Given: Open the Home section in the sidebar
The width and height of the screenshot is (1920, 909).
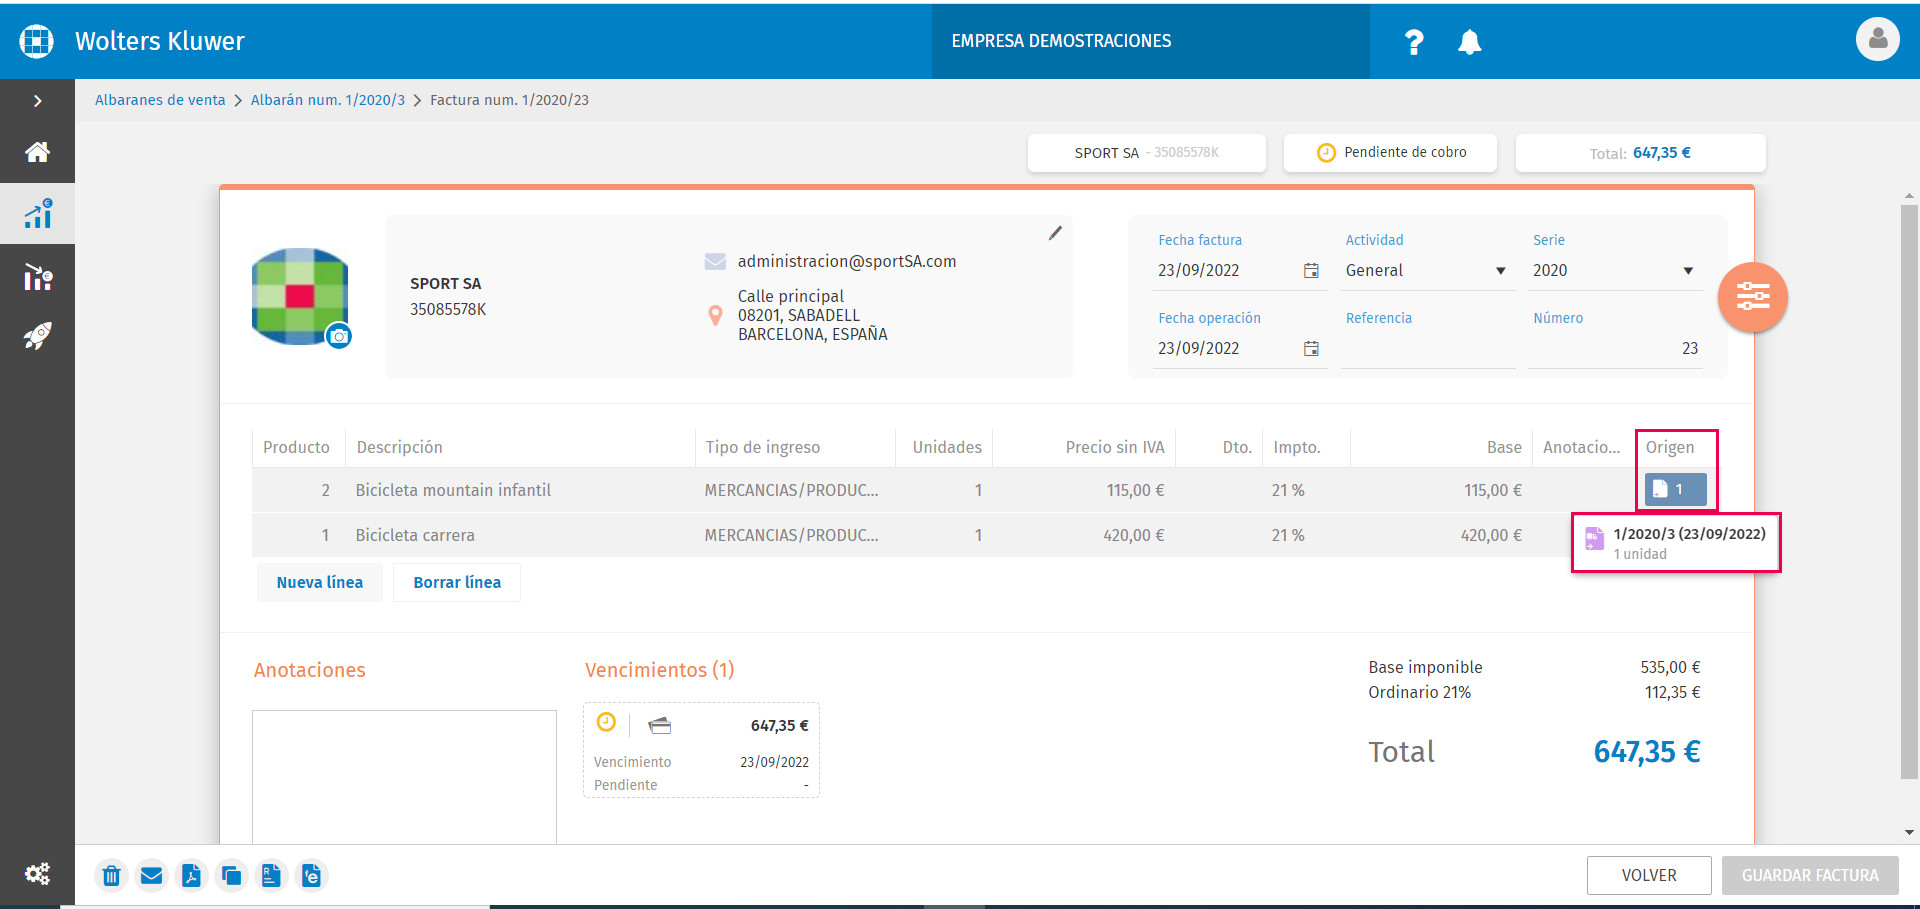Looking at the screenshot, I should coord(37,152).
